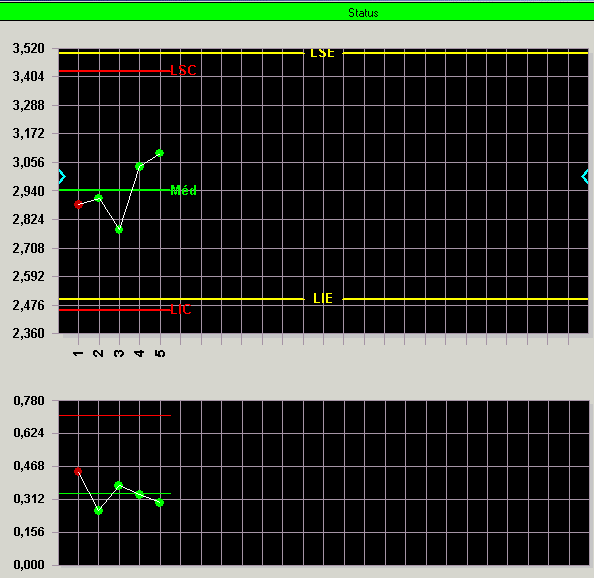Click the red LIC control limit label
The height and width of the screenshot is (578, 594).
pos(181,309)
